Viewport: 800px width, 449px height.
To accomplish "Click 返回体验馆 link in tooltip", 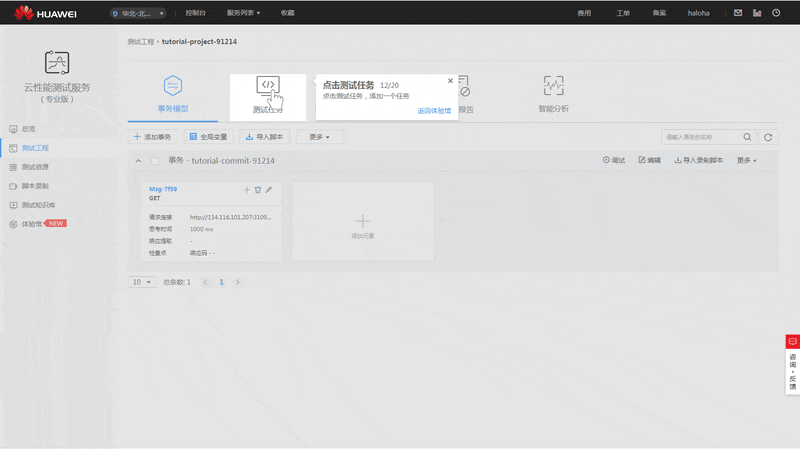I will [434, 111].
